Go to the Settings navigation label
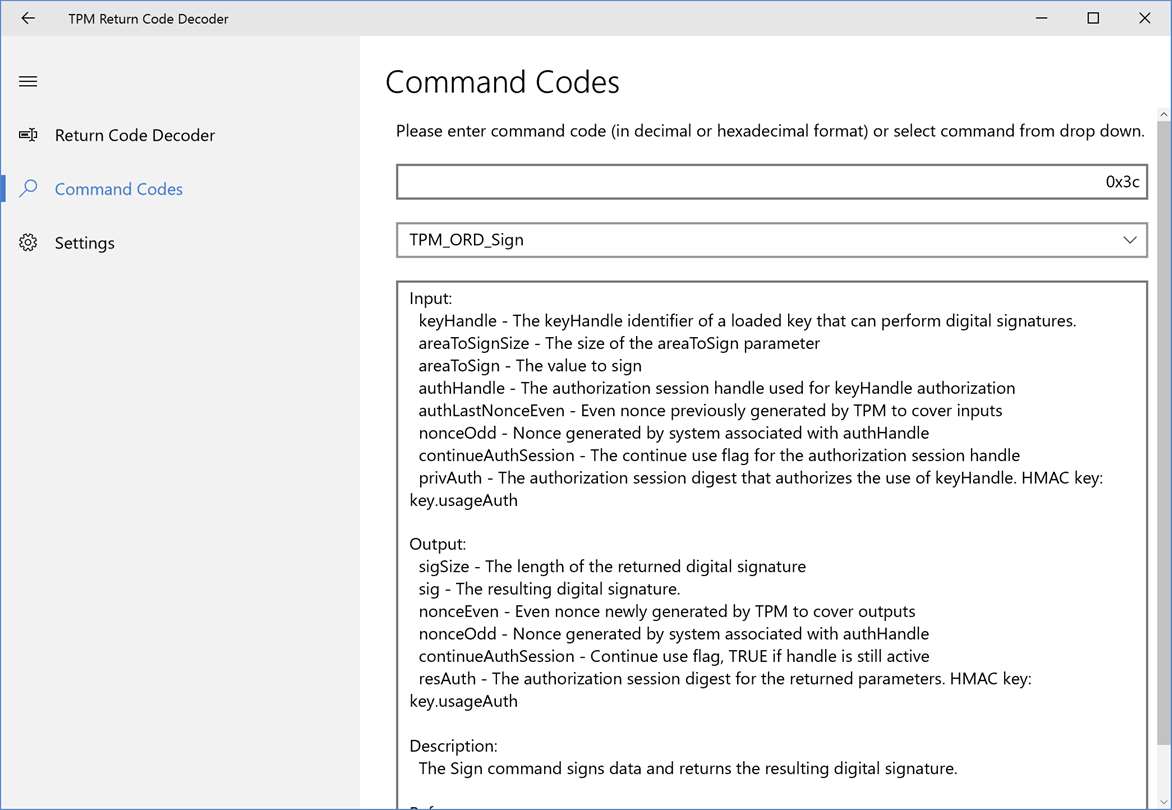The image size is (1172, 810). 85,243
